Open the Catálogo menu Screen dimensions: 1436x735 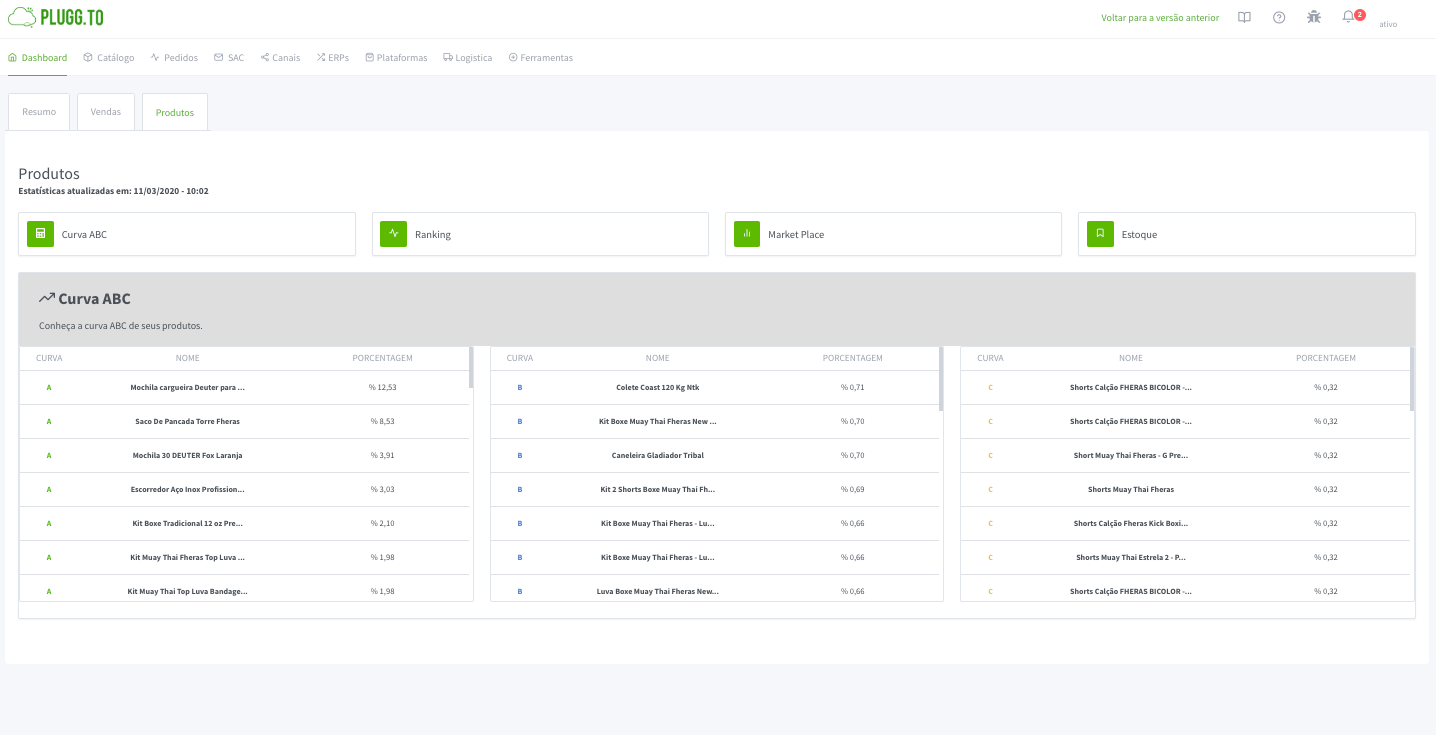point(109,58)
